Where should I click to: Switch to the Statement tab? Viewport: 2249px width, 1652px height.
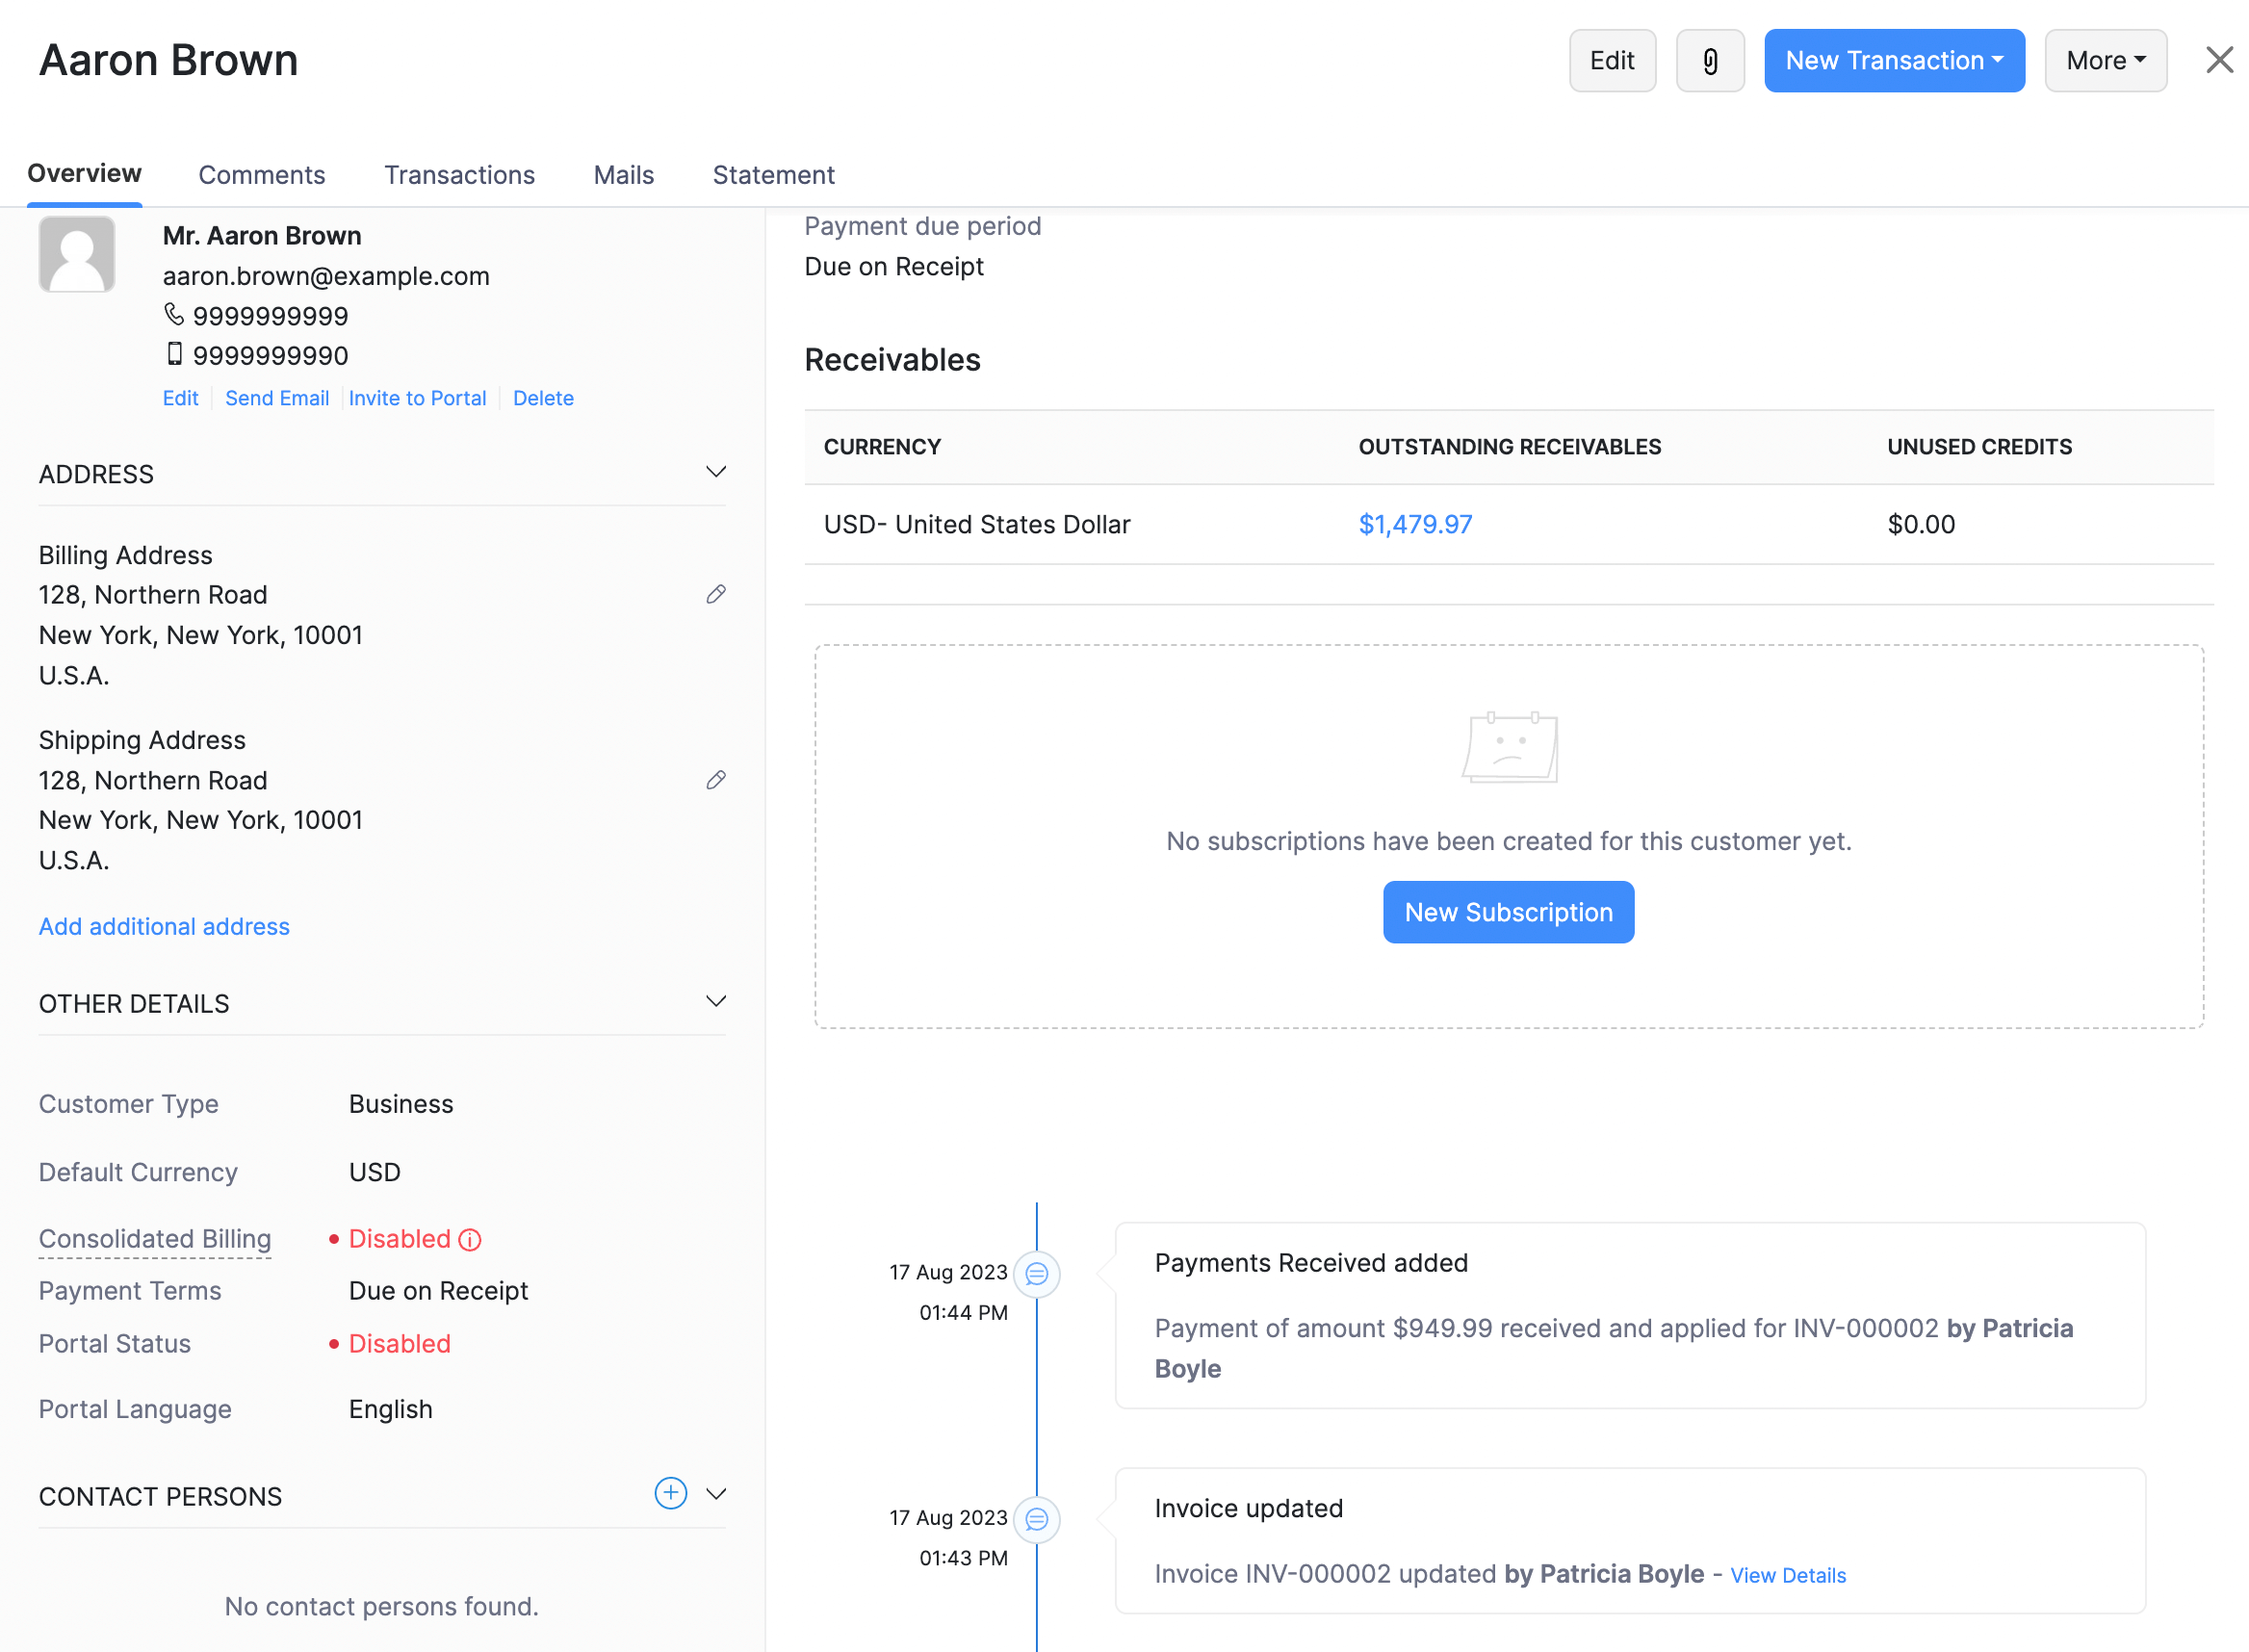pos(772,174)
